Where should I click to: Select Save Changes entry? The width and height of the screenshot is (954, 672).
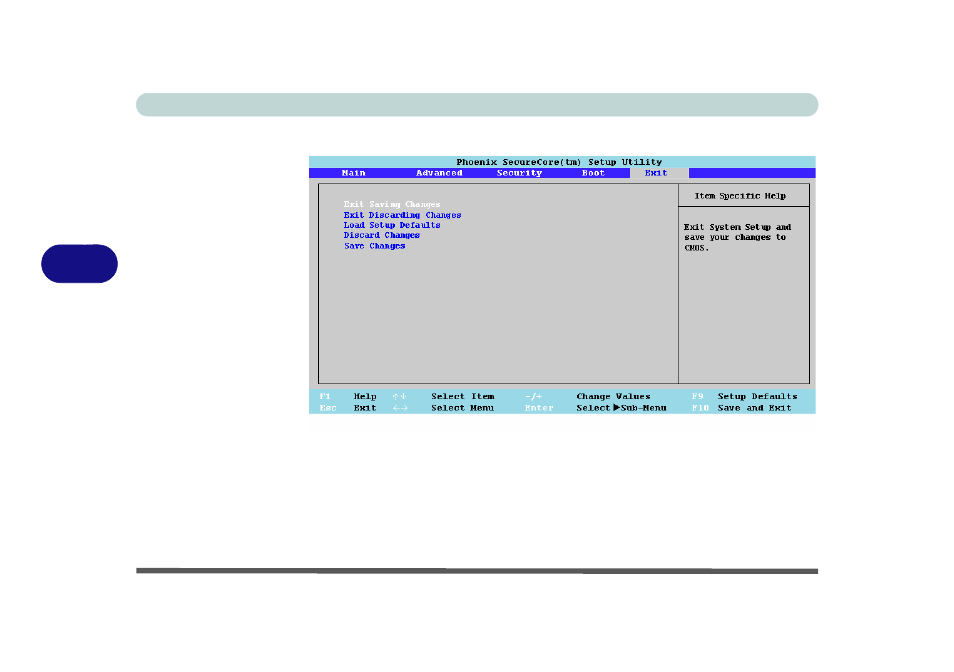(x=375, y=246)
